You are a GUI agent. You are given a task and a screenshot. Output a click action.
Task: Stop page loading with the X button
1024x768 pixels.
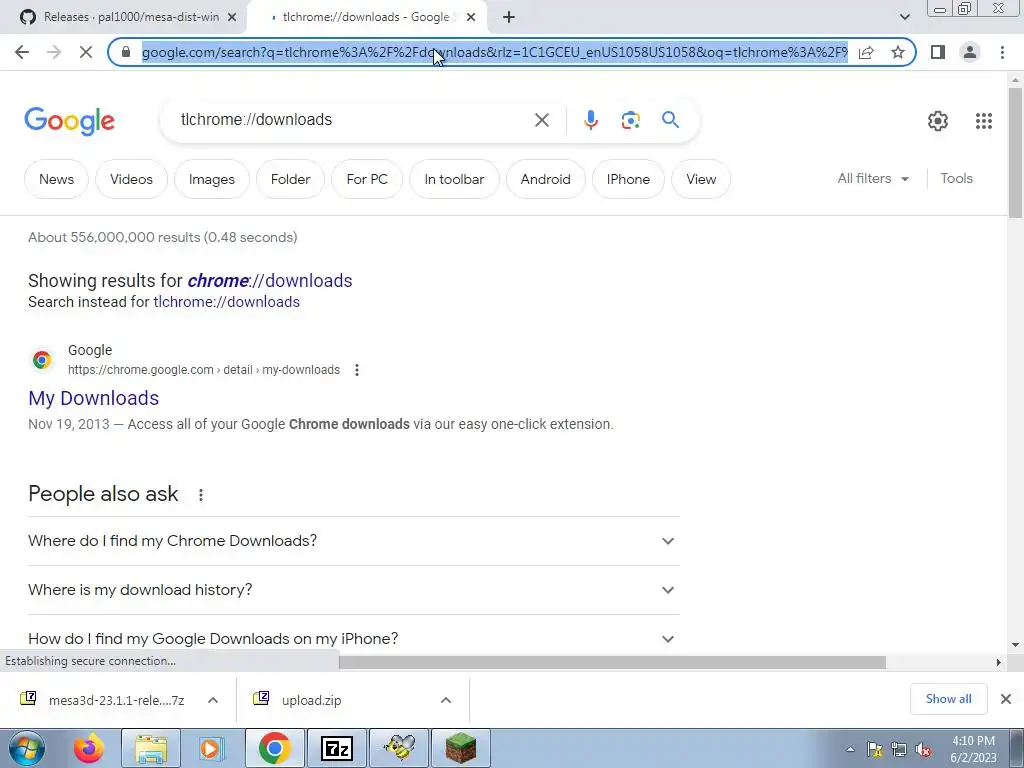[86, 52]
